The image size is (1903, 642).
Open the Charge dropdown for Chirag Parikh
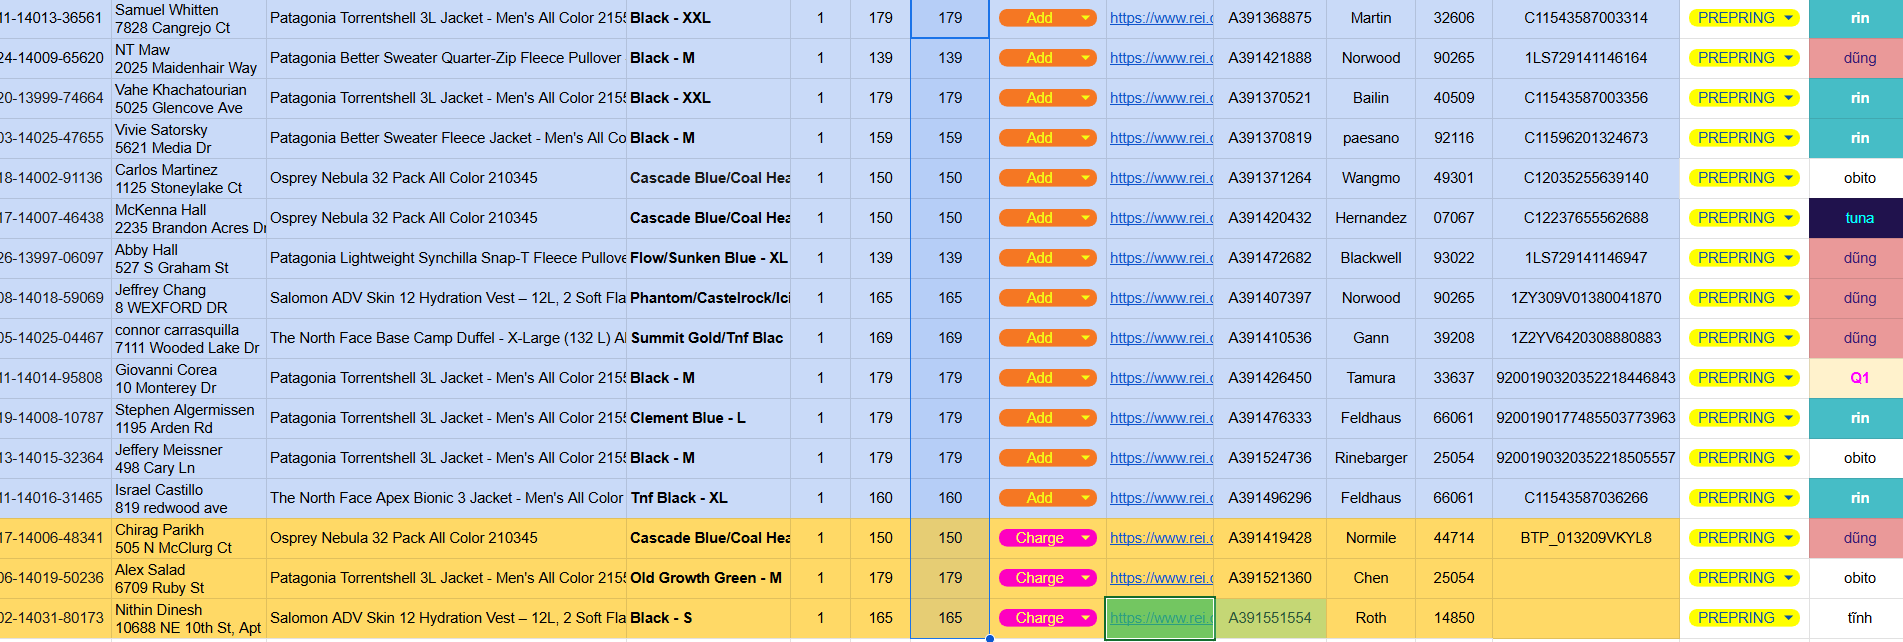point(1047,538)
